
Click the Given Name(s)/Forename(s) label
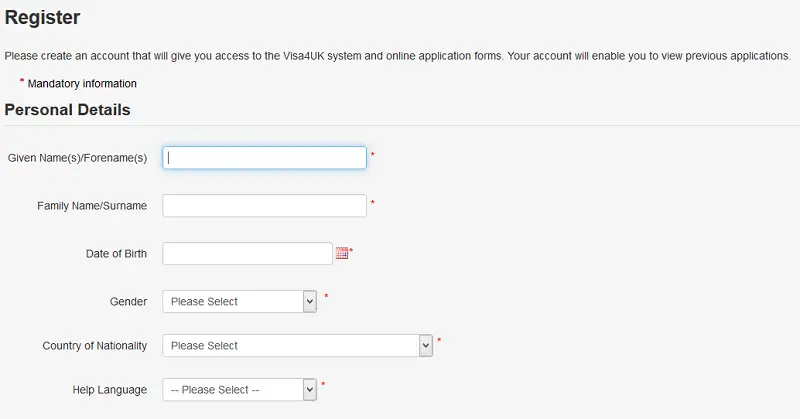coord(77,158)
